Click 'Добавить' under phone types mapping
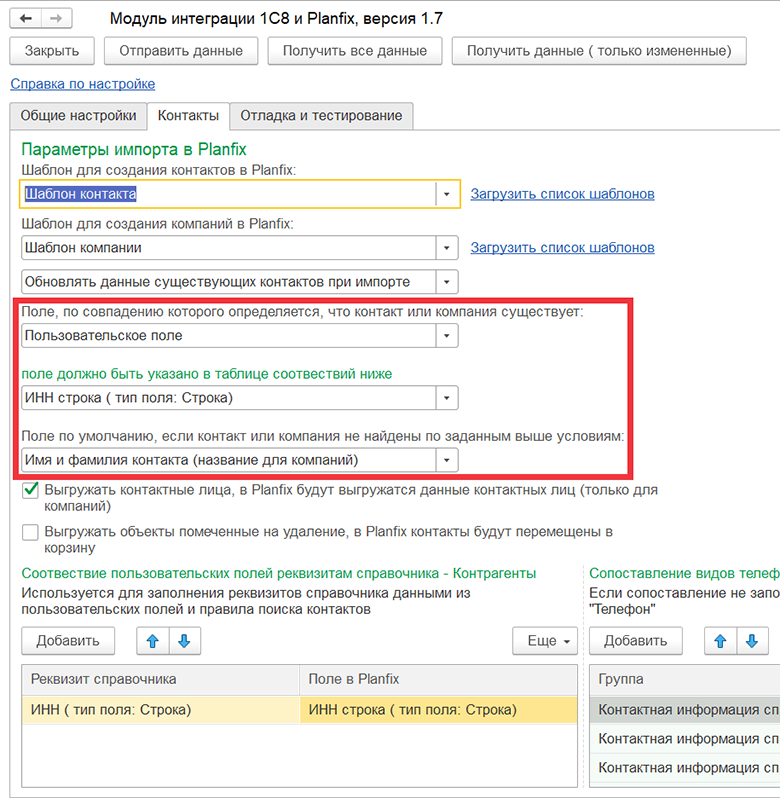Image resolution: width=780 pixels, height=798 pixels. pos(635,641)
